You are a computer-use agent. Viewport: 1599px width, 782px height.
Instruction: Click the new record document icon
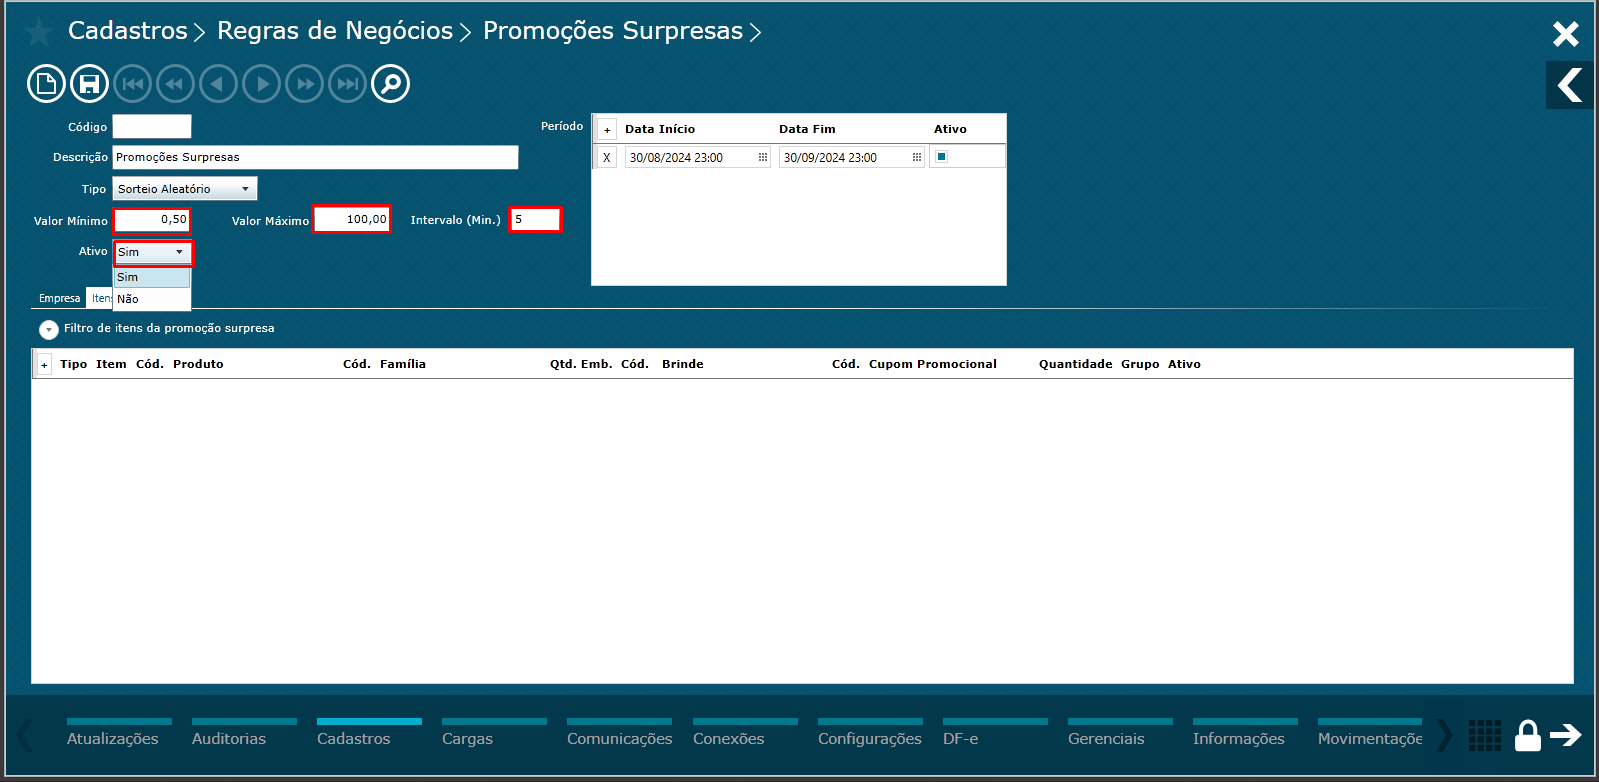pyautogui.click(x=46, y=84)
